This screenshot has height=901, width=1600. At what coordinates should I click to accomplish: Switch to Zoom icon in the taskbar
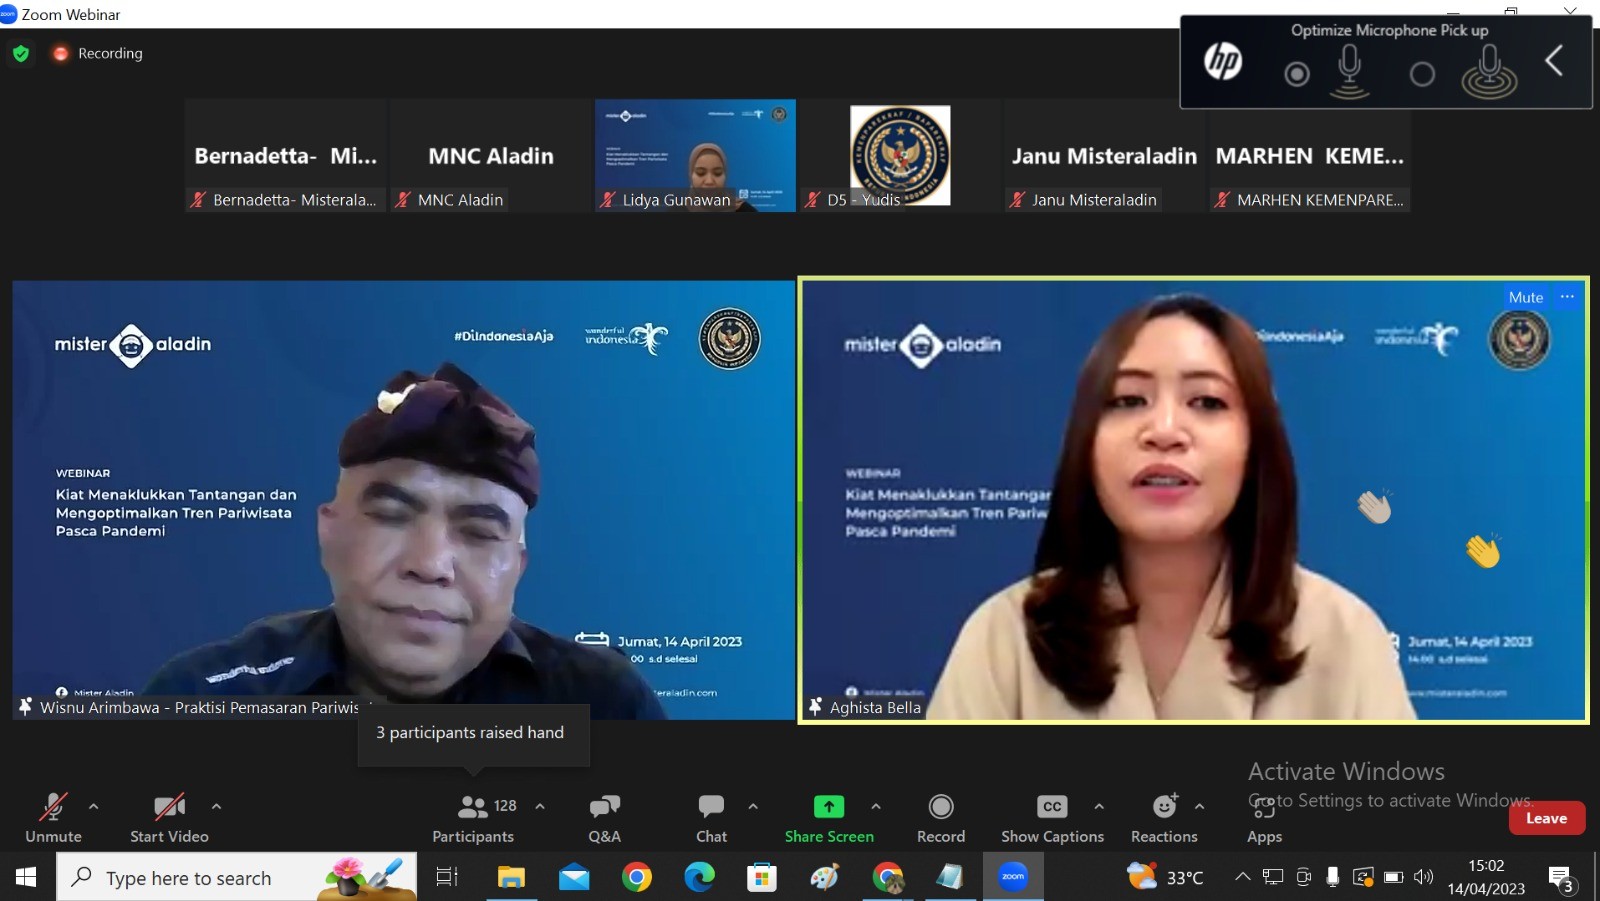[1013, 877]
